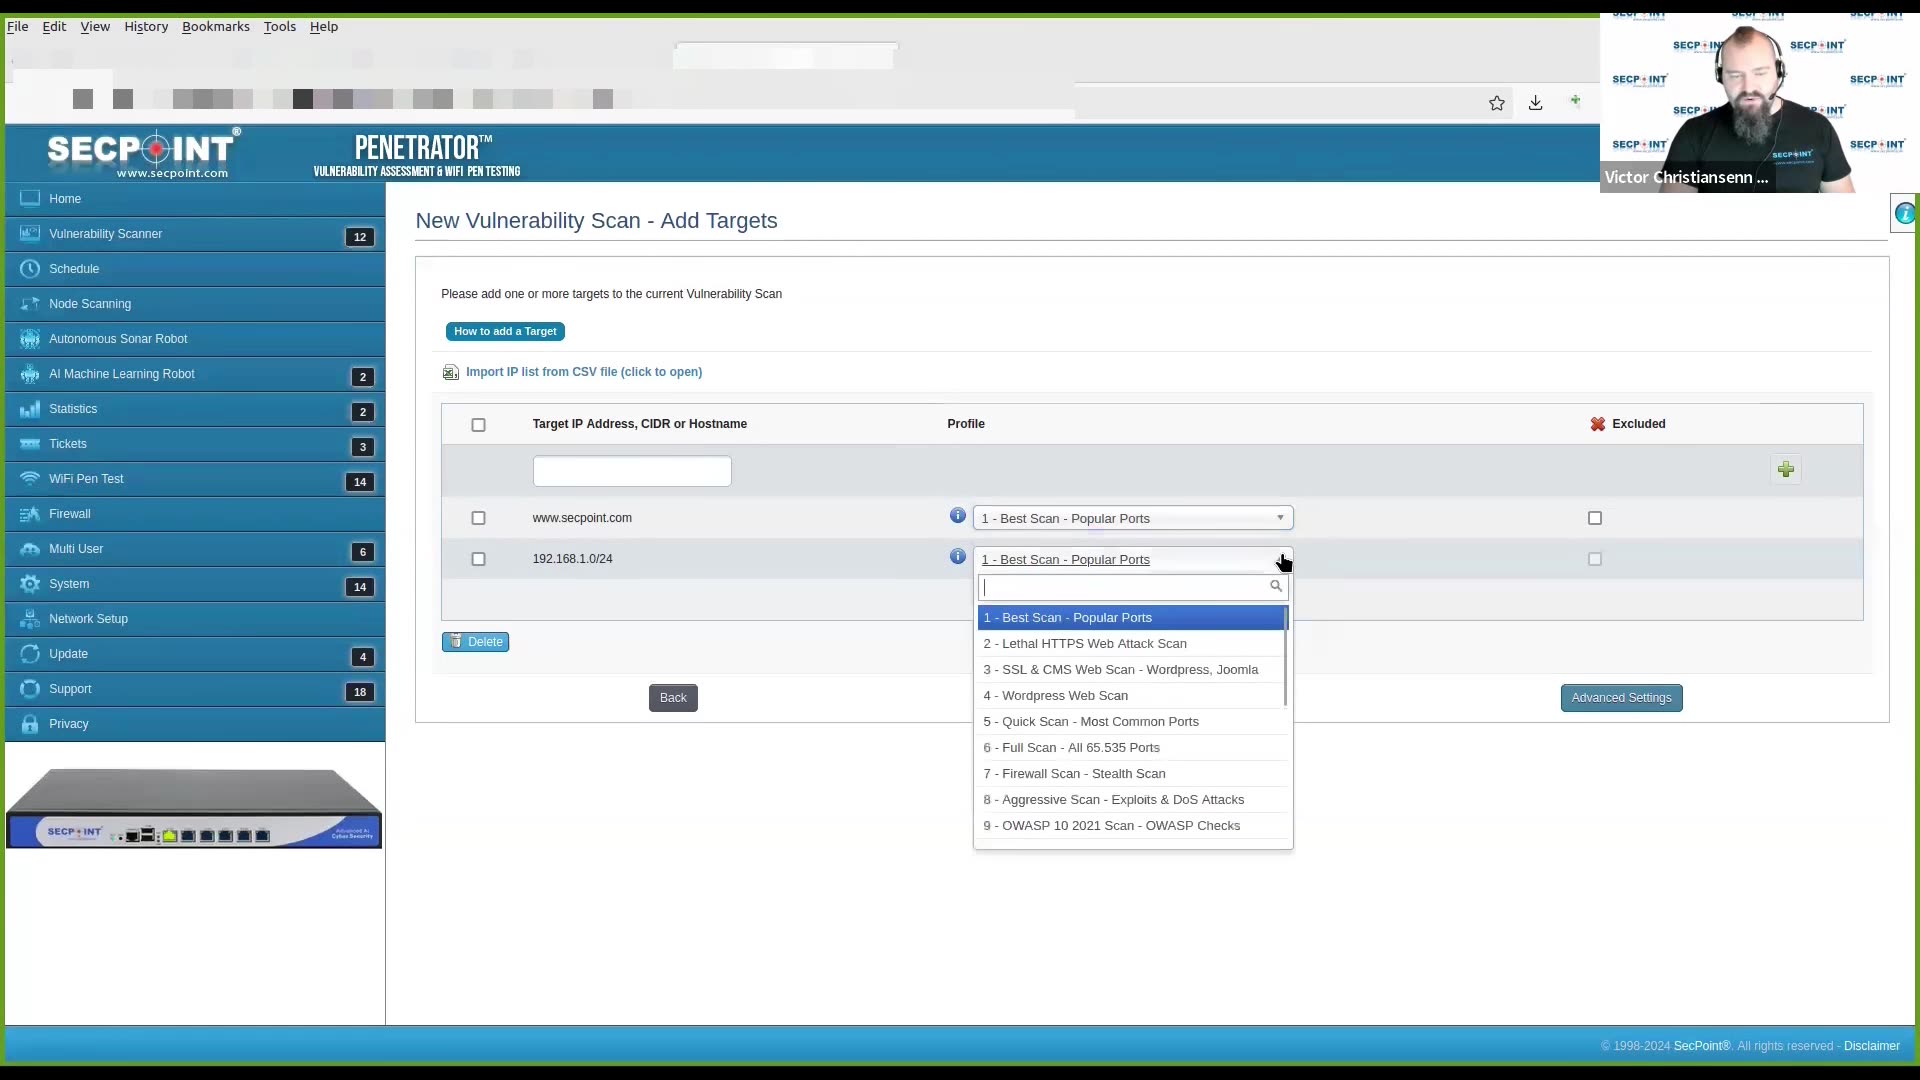Screen dimensions: 1920x1080
Task: Click the info icon next to www.secpoint.com
Action: [x=957, y=516]
